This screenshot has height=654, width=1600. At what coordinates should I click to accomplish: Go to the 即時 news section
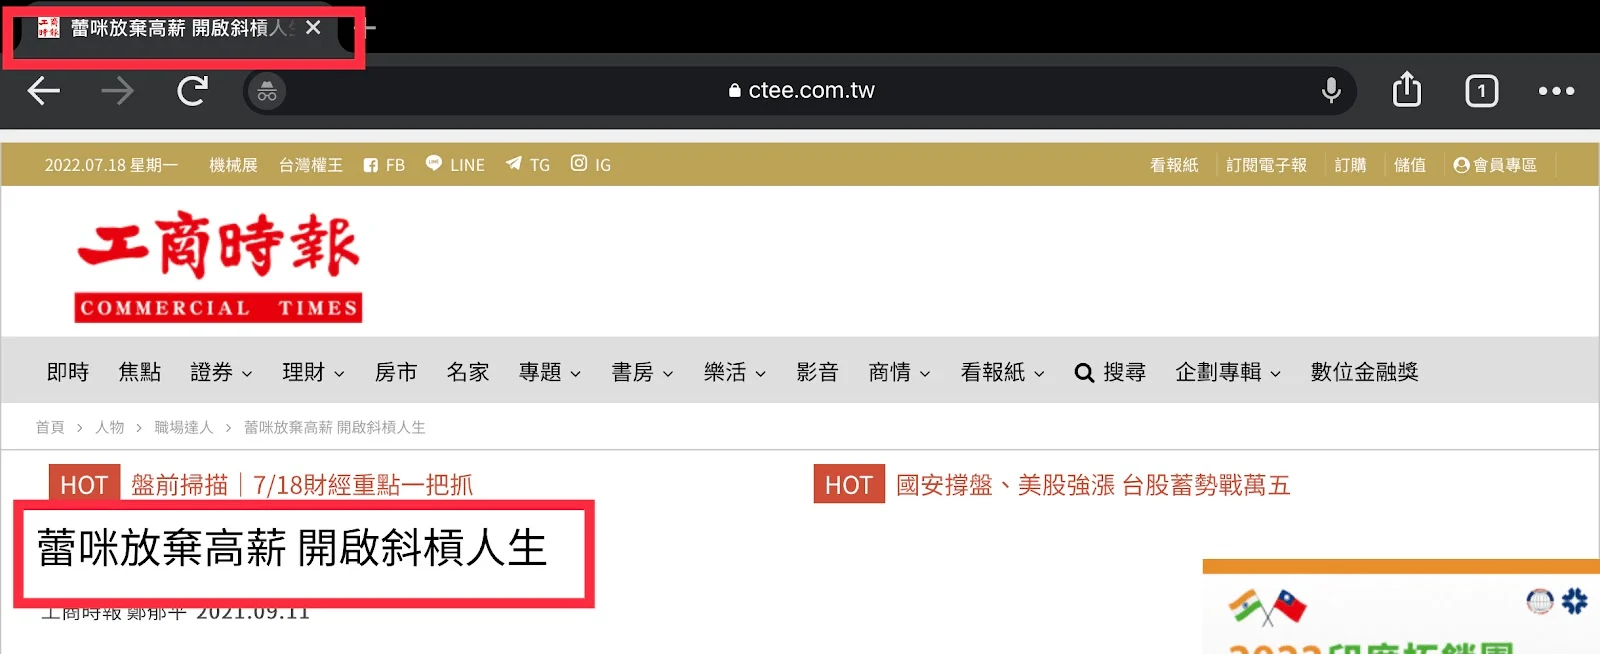pyautogui.click(x=68, y=372)
